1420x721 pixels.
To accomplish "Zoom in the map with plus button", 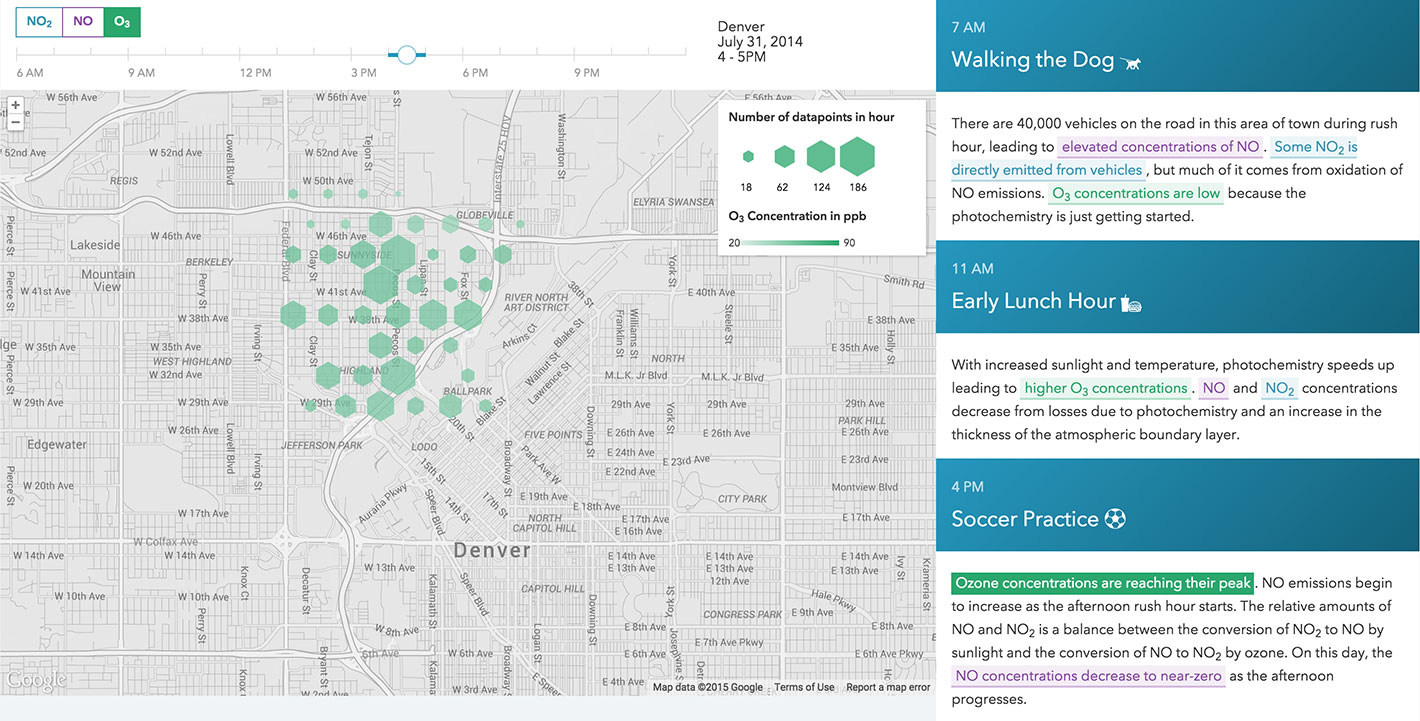I will (x=15, y=105).
